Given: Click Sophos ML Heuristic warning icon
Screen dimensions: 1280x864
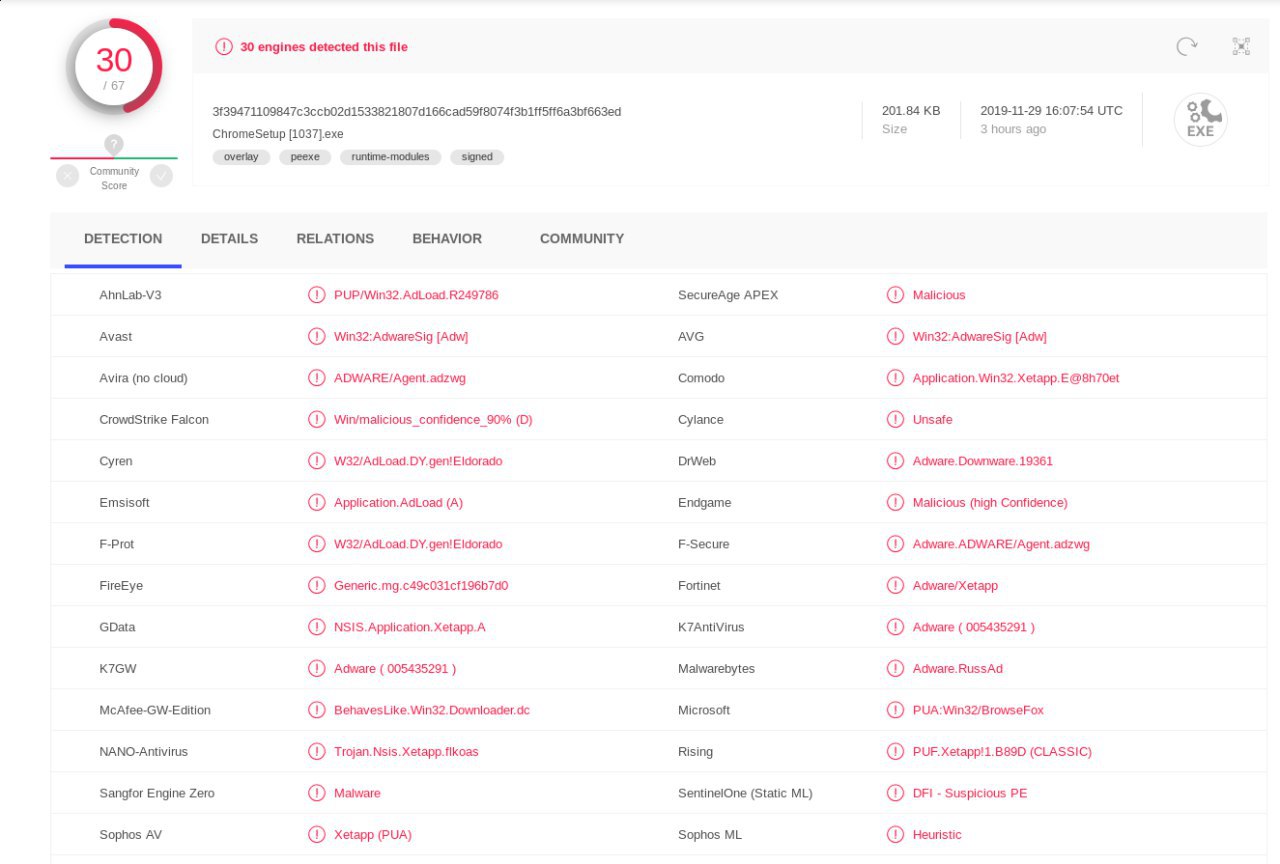Looking at the screenshot, I should [895, 835].
